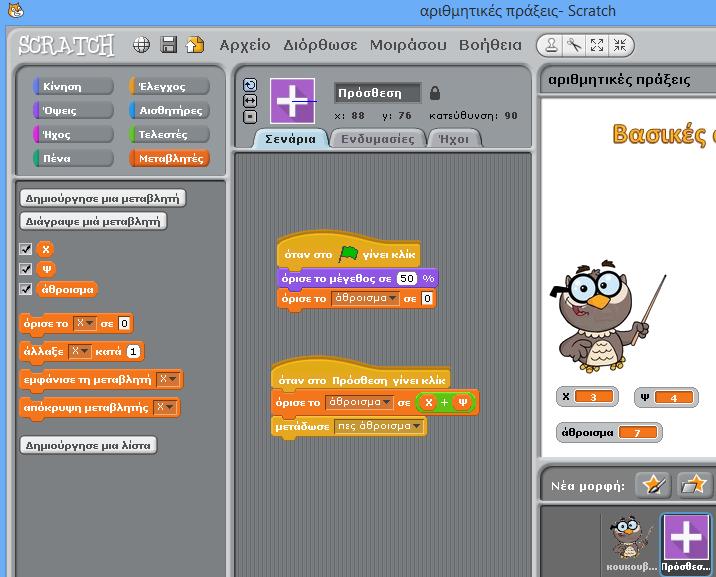The width and height of the screenshot is (716, 577).
Task: Select the scissors delete tool
Action: click(574, 45)
